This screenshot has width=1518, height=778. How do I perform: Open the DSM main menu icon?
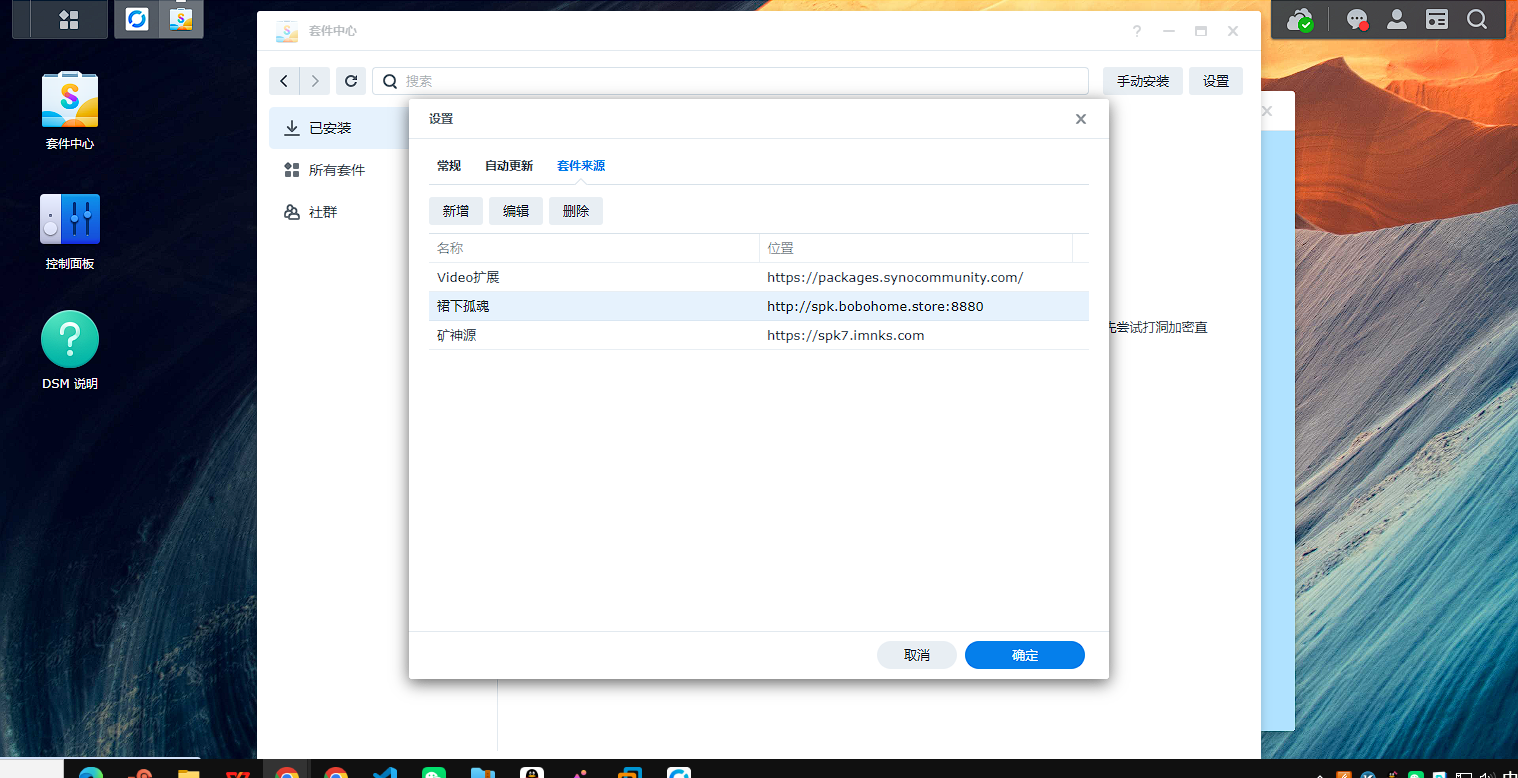pos(69,20)
